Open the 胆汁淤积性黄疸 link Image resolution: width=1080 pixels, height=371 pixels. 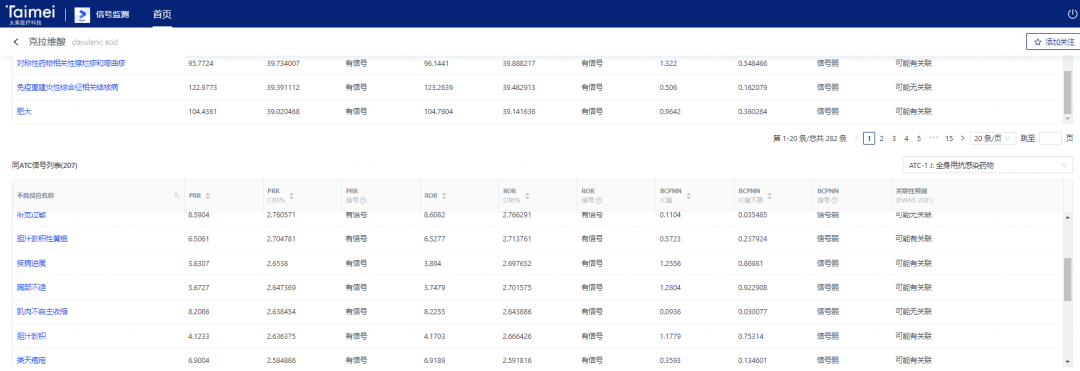(x=42, y=239)
